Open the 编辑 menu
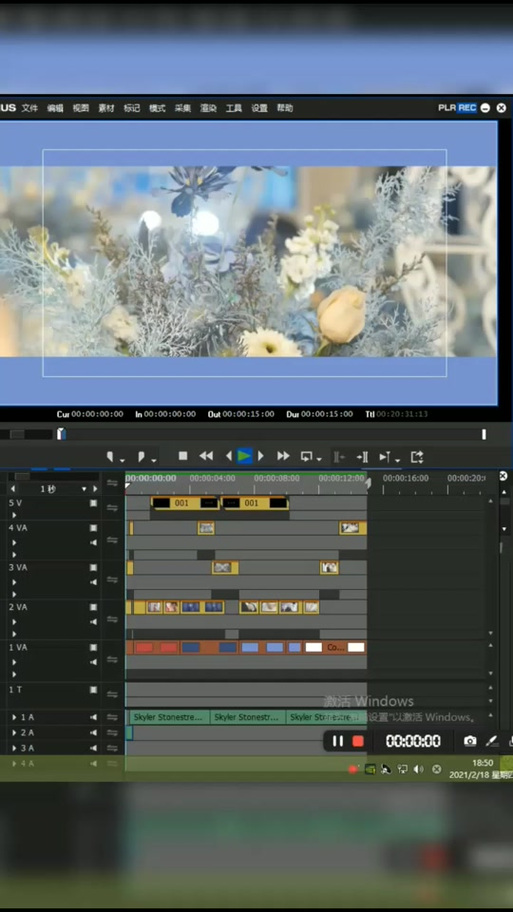513x912 pixels. pyautogui.click(x=55, y=108)
